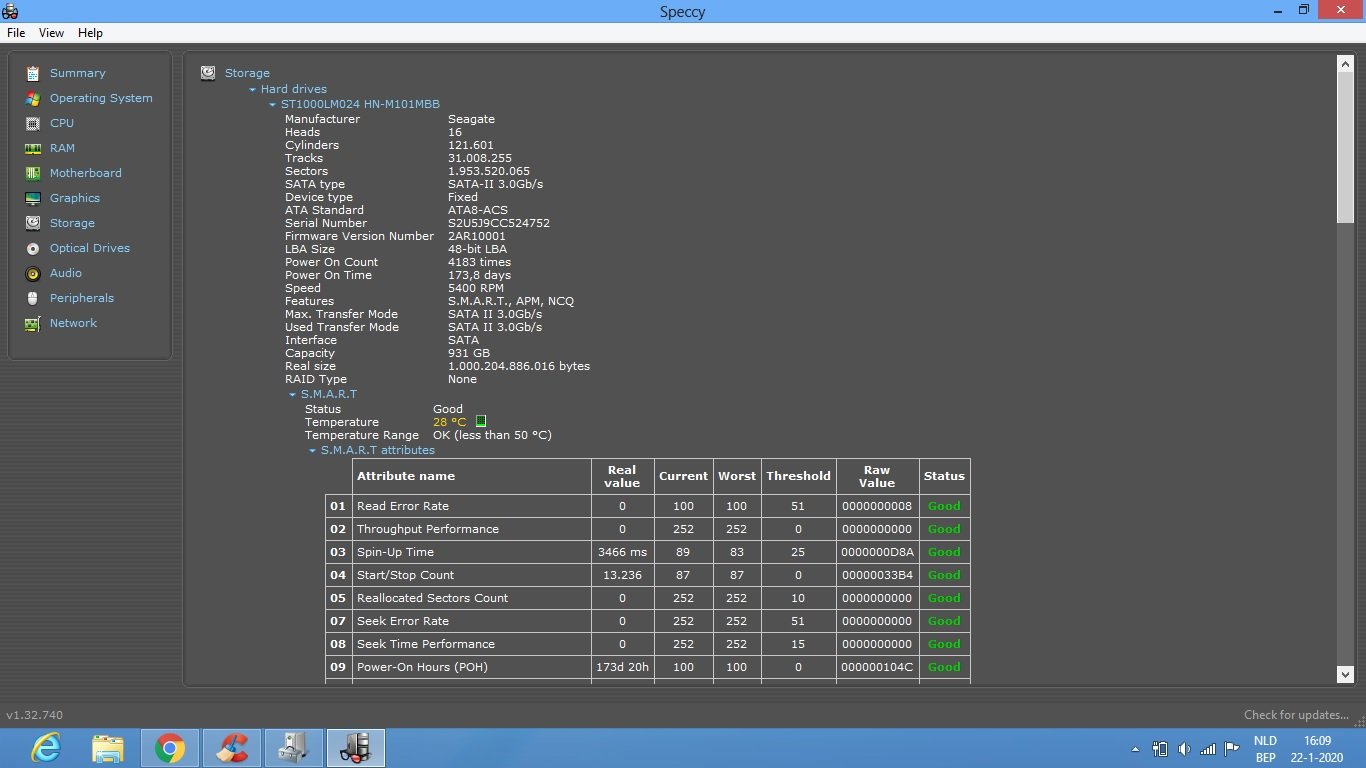Click the Threshold column header
The width and height of the screenshot is (1366, 768).
[798, 476]
